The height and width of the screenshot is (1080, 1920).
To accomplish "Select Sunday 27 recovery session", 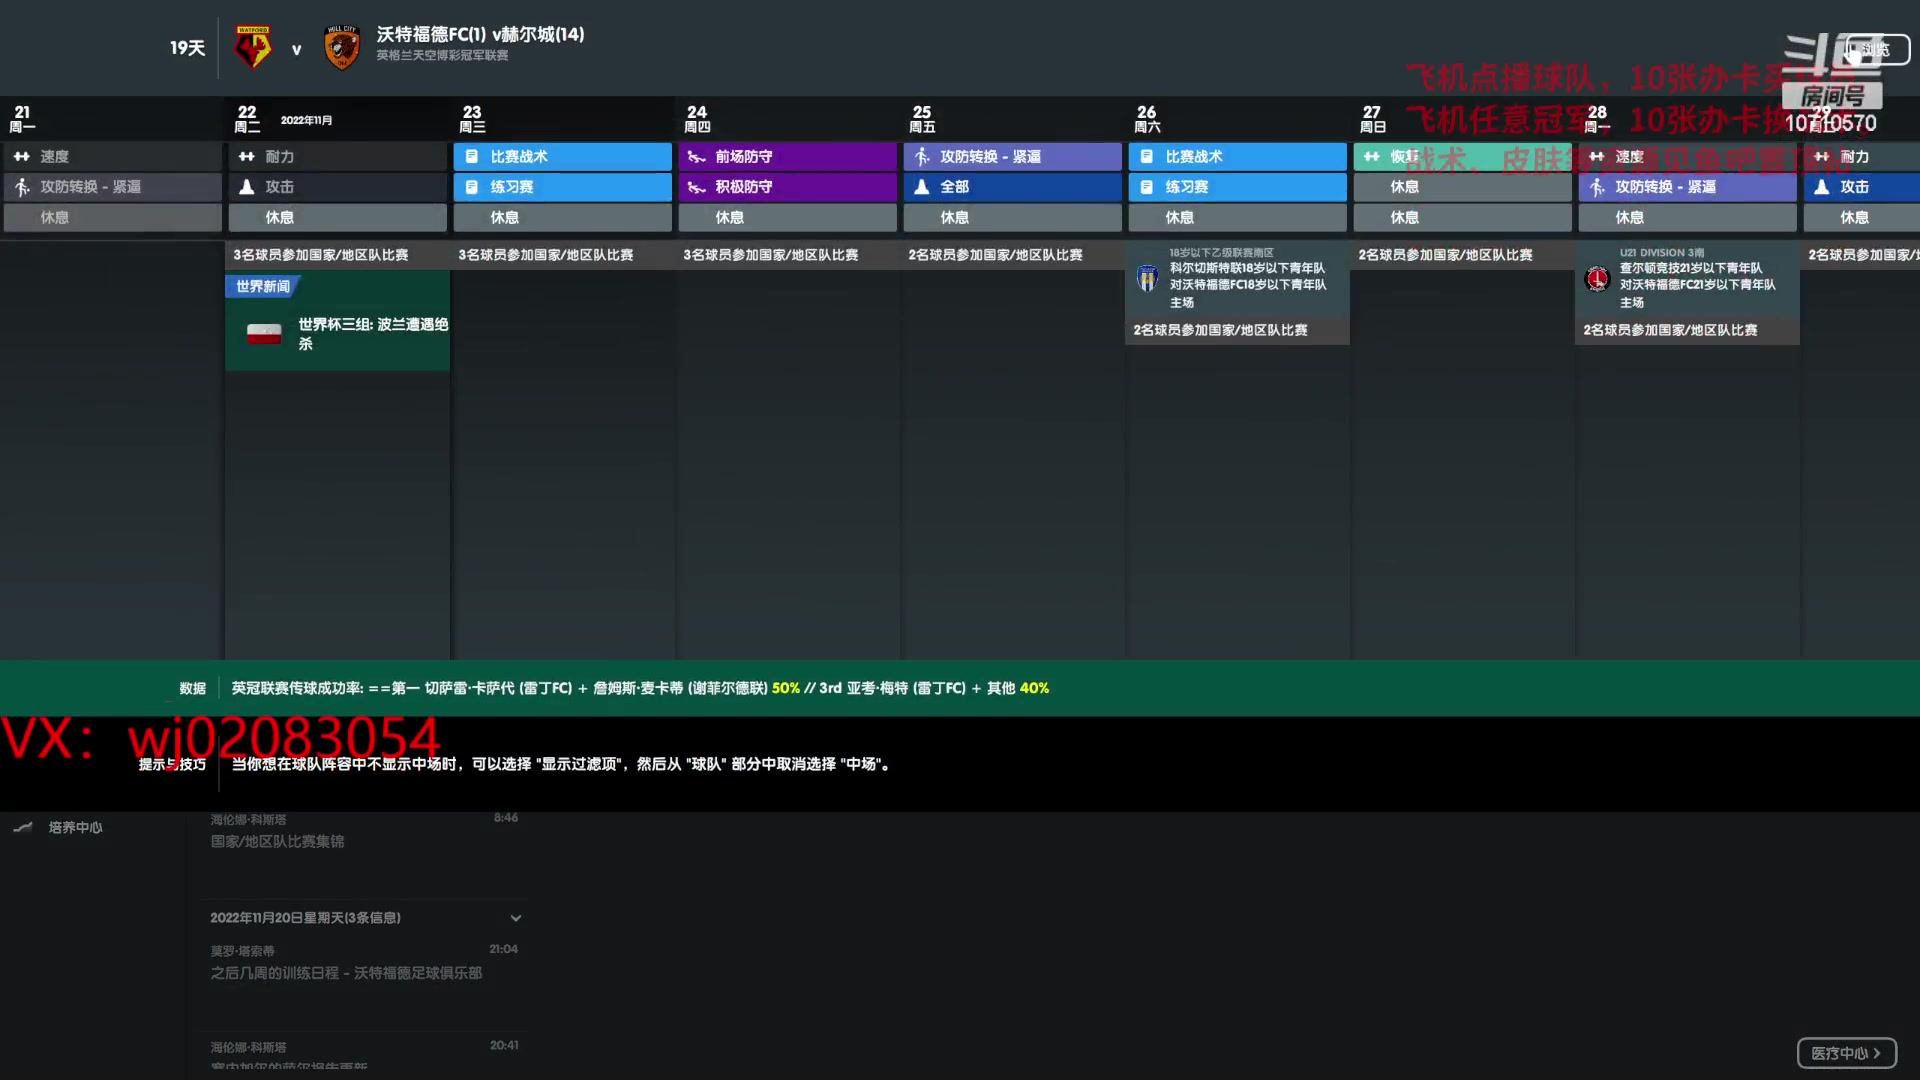I will (1462, 156).
